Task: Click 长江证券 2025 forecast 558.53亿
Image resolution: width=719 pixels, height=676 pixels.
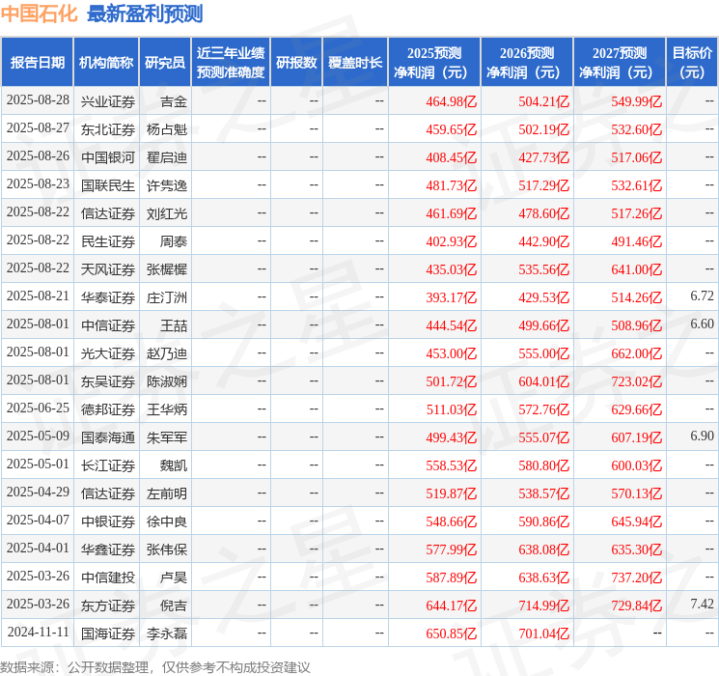Action: click(451, 465)
